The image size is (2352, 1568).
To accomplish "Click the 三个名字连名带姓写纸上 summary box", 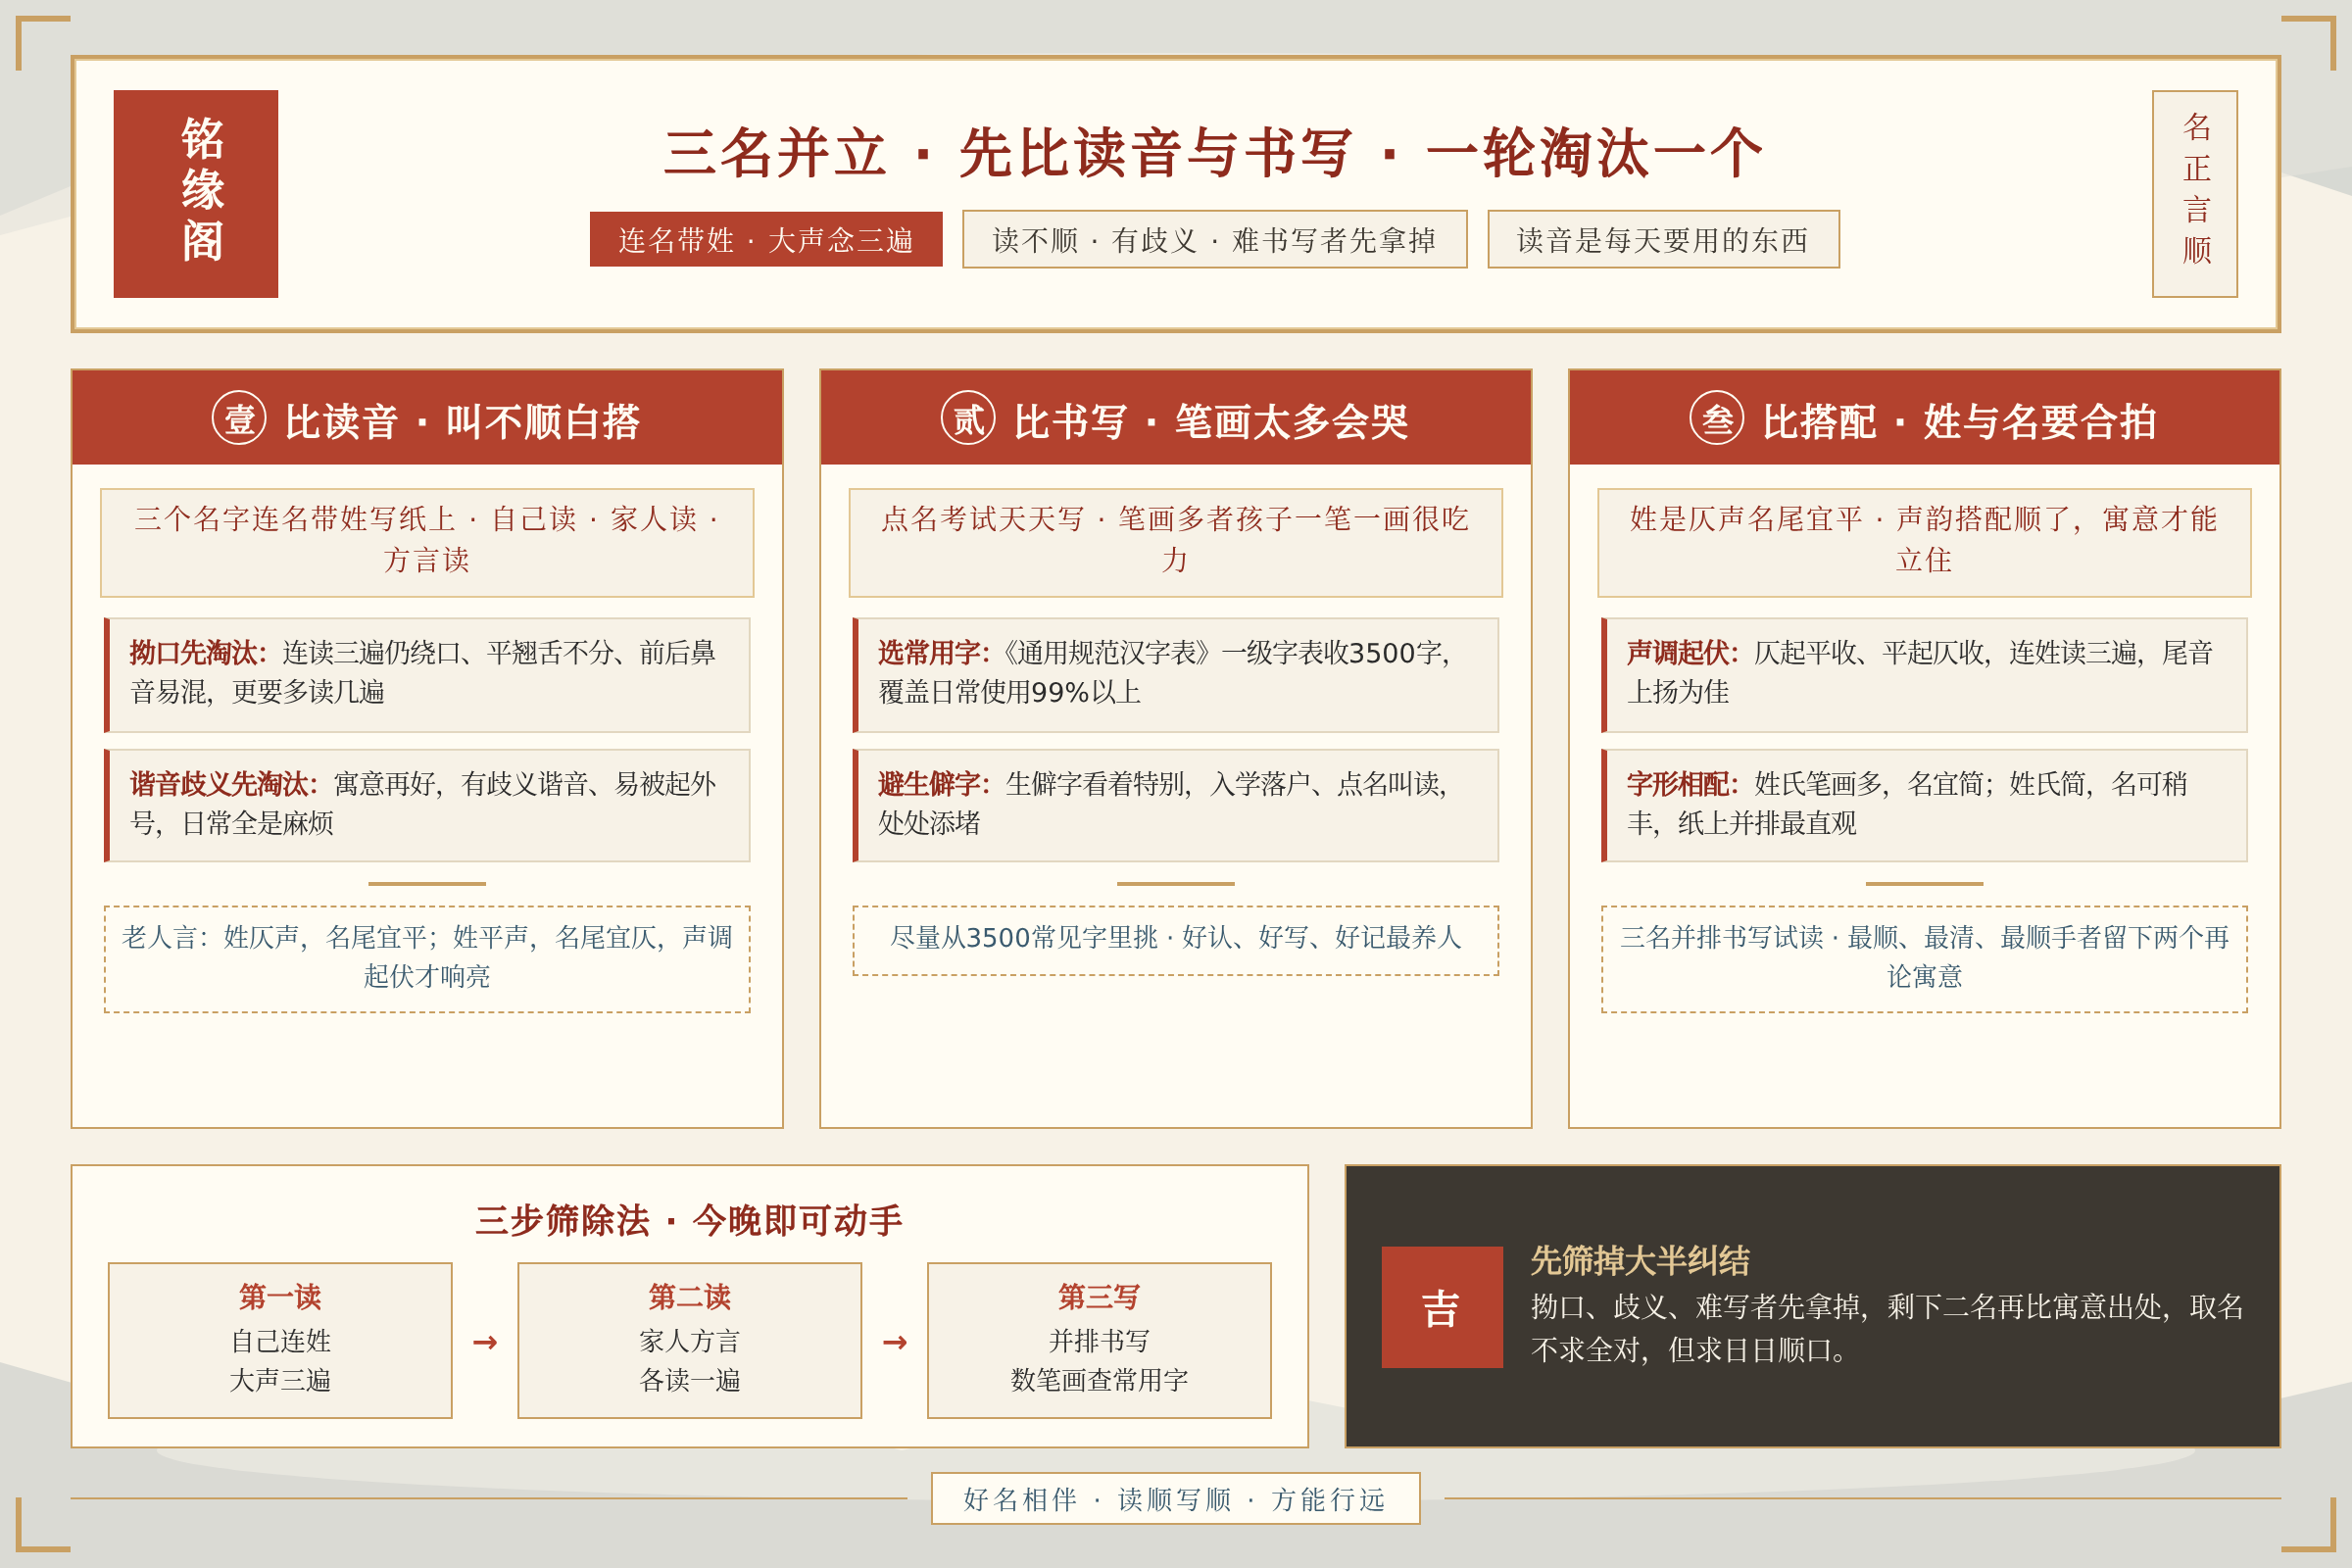I will click(x=427, y=543).
